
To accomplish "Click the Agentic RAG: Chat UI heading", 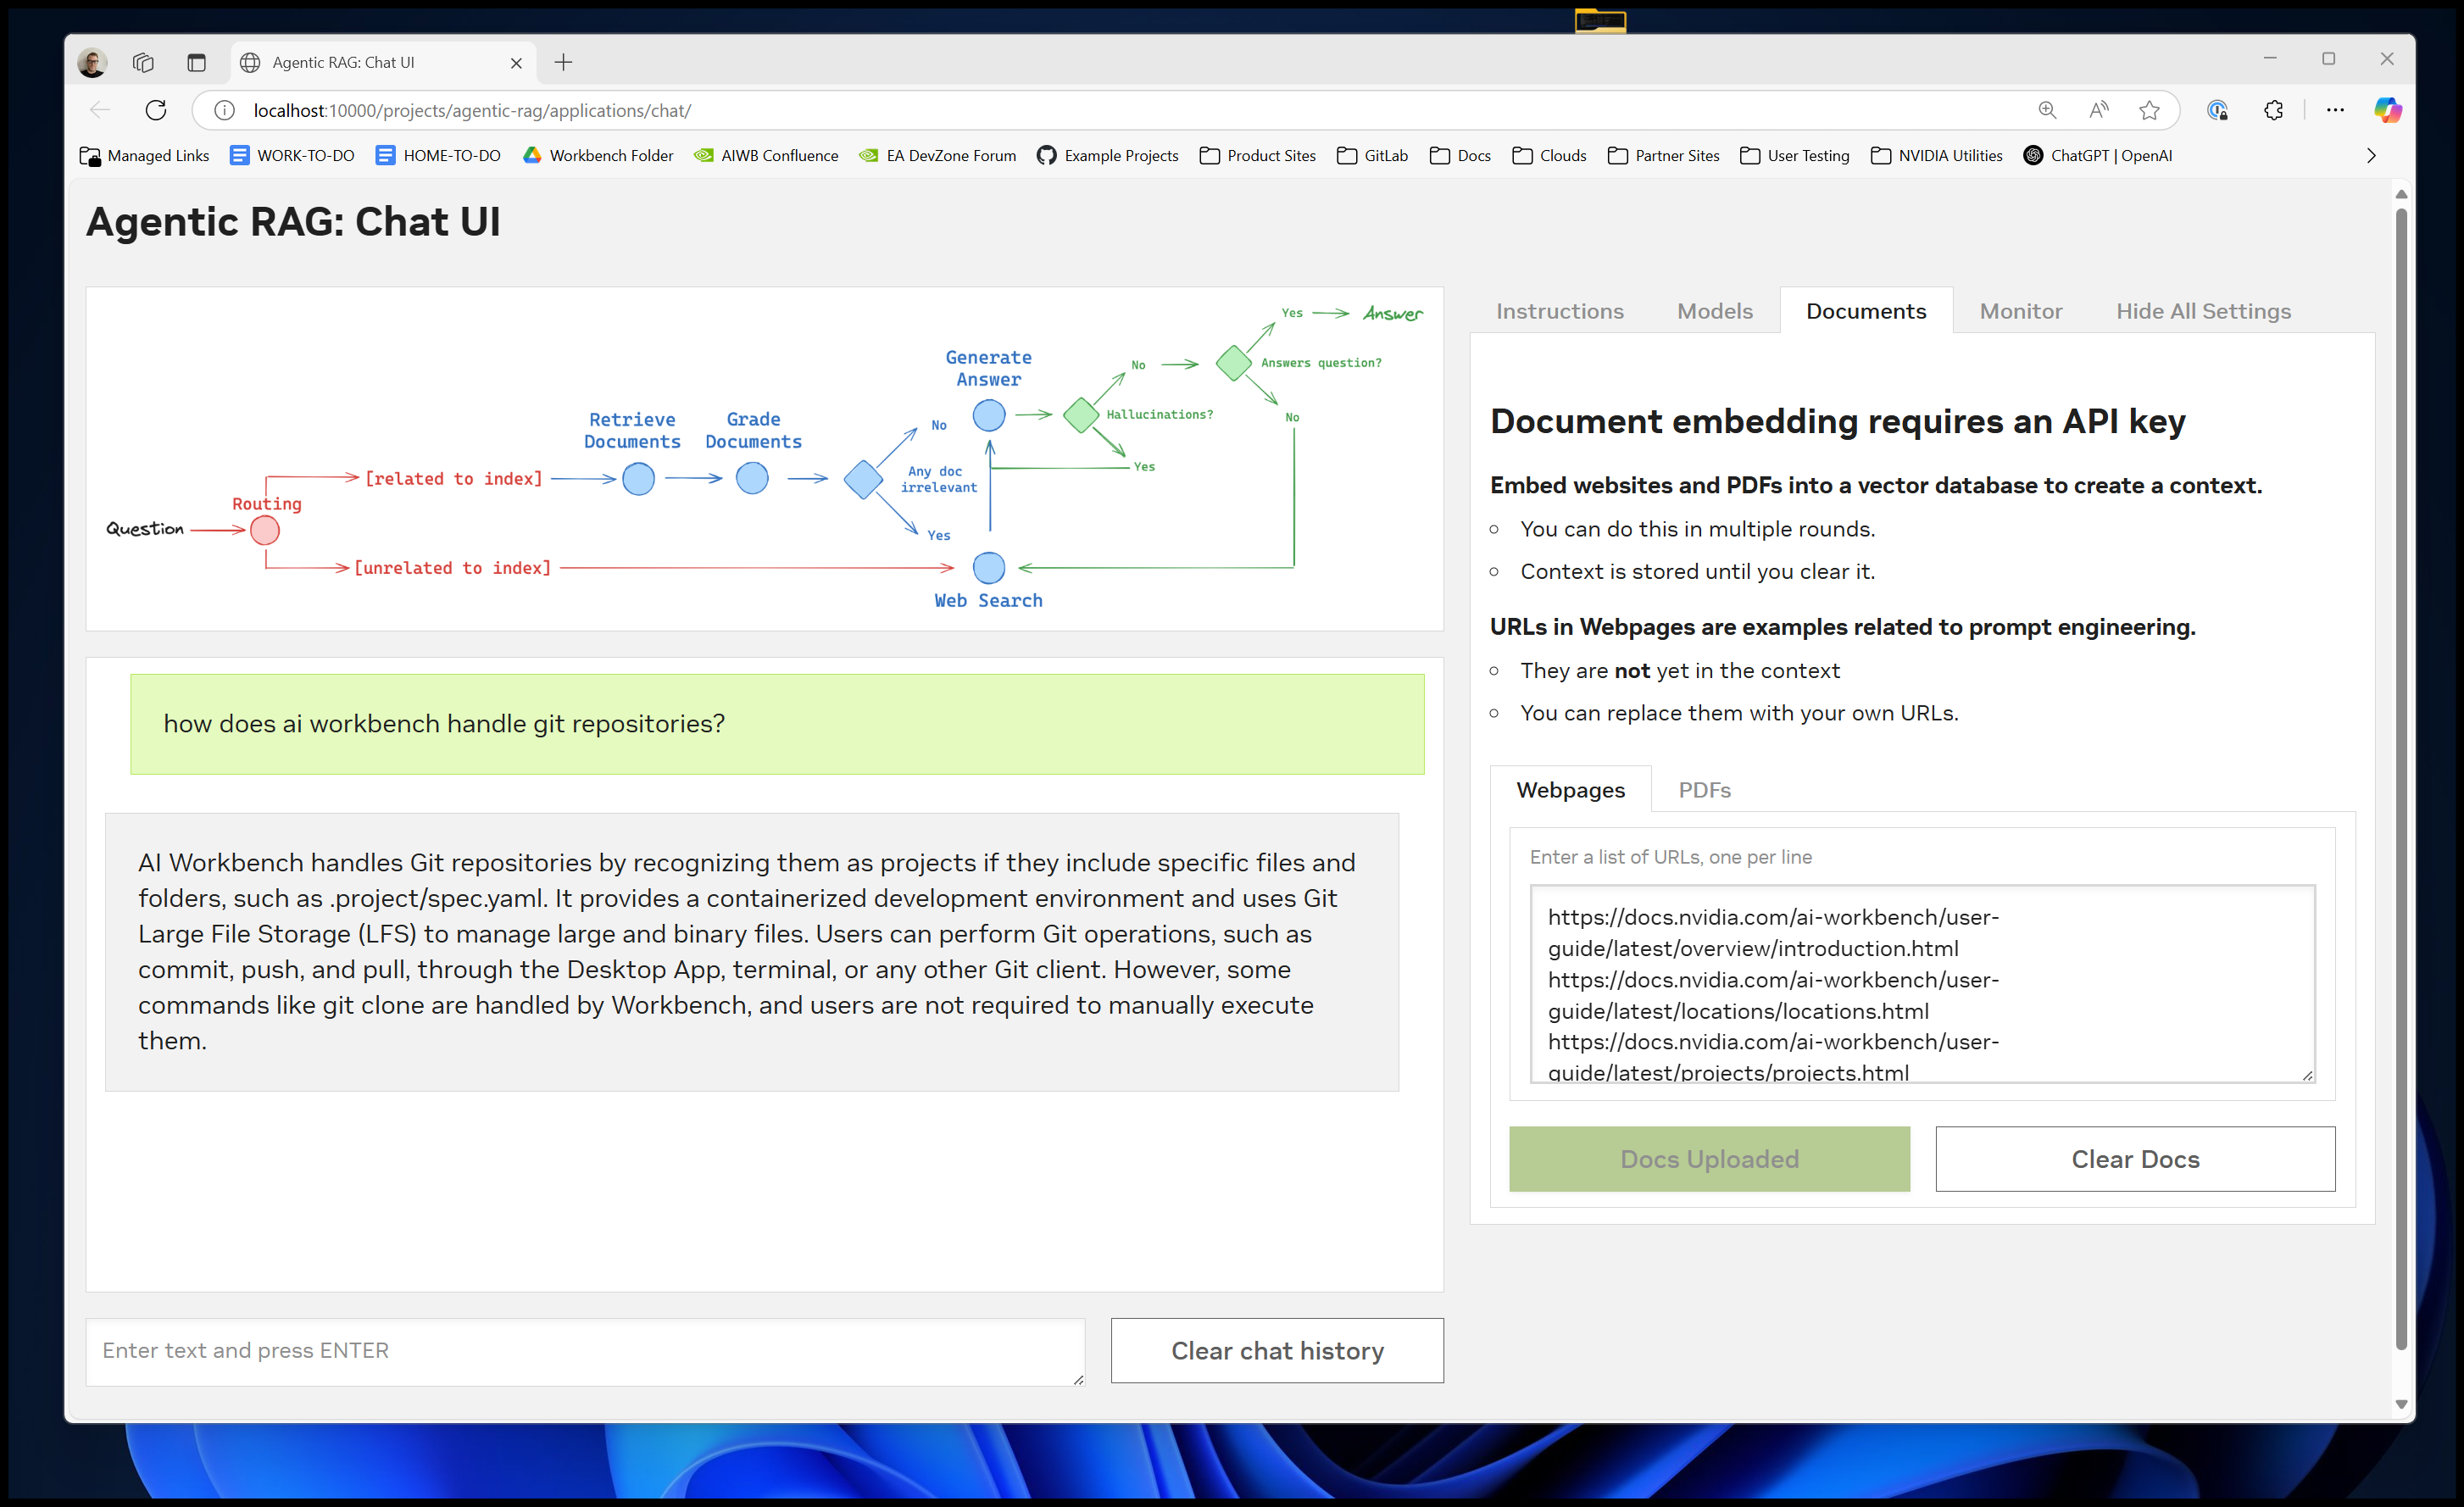I will [293, 222].
